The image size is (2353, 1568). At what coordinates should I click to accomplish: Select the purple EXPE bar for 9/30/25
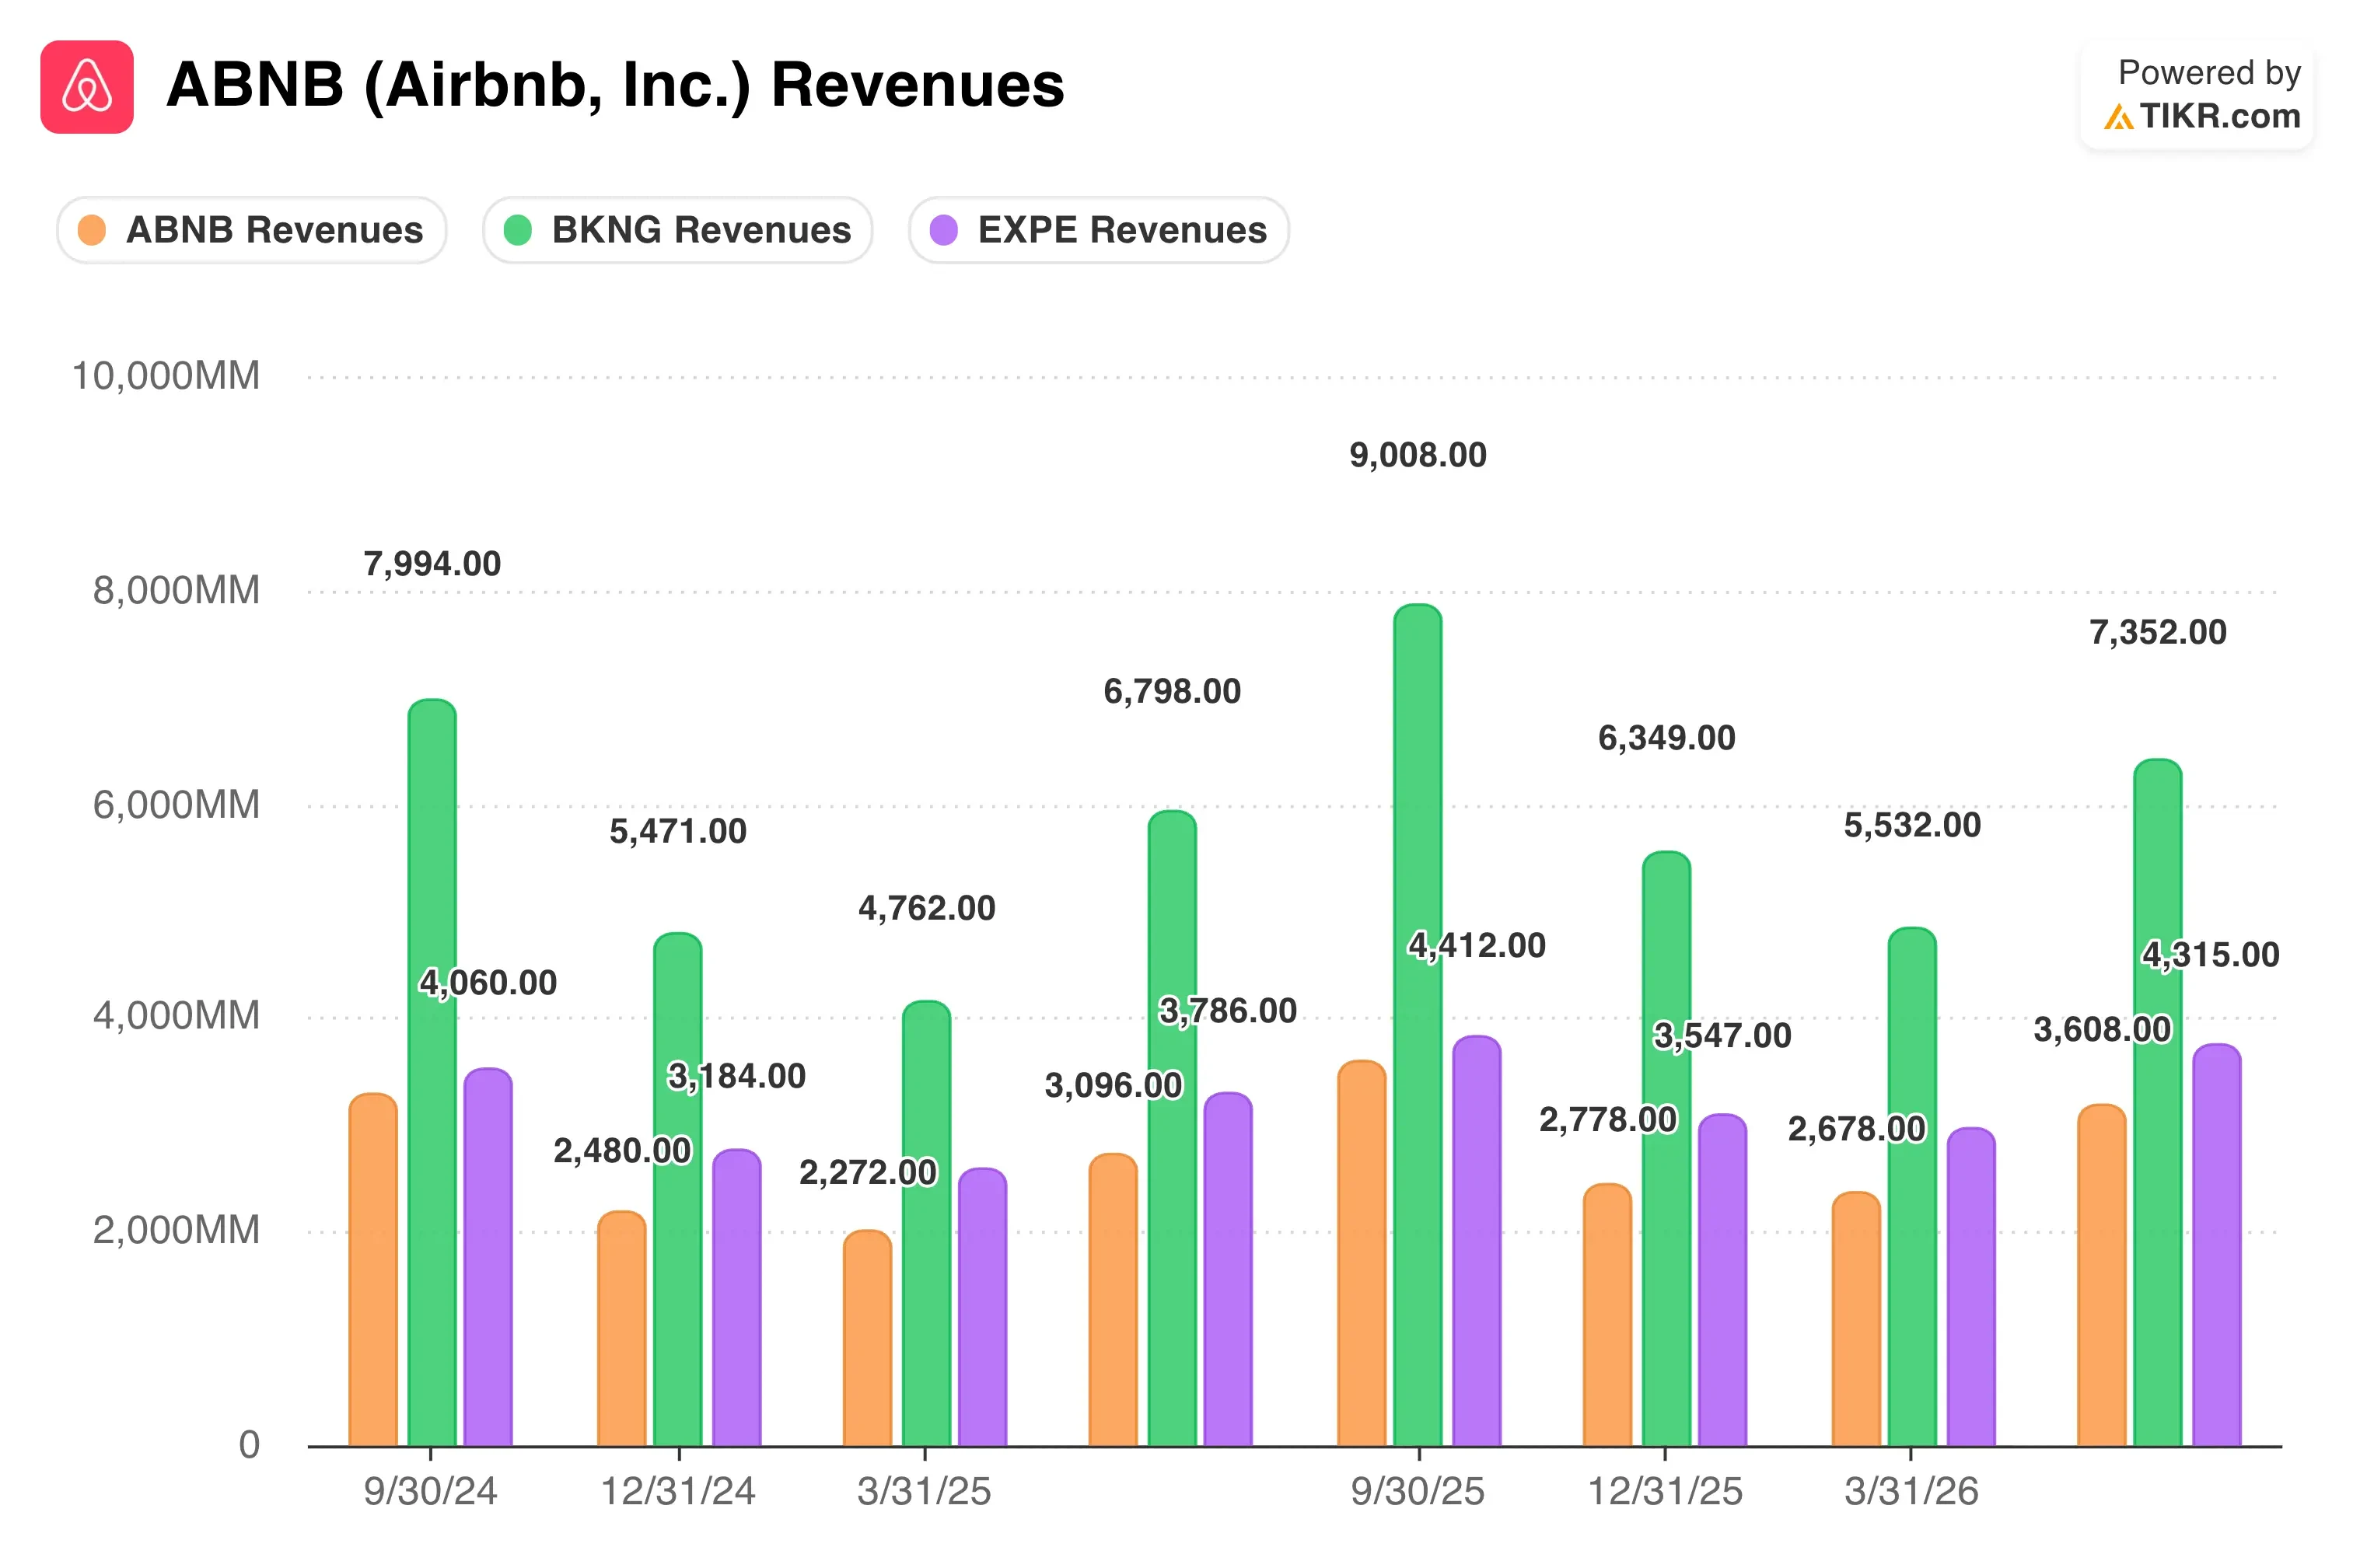[1477, 1241]
